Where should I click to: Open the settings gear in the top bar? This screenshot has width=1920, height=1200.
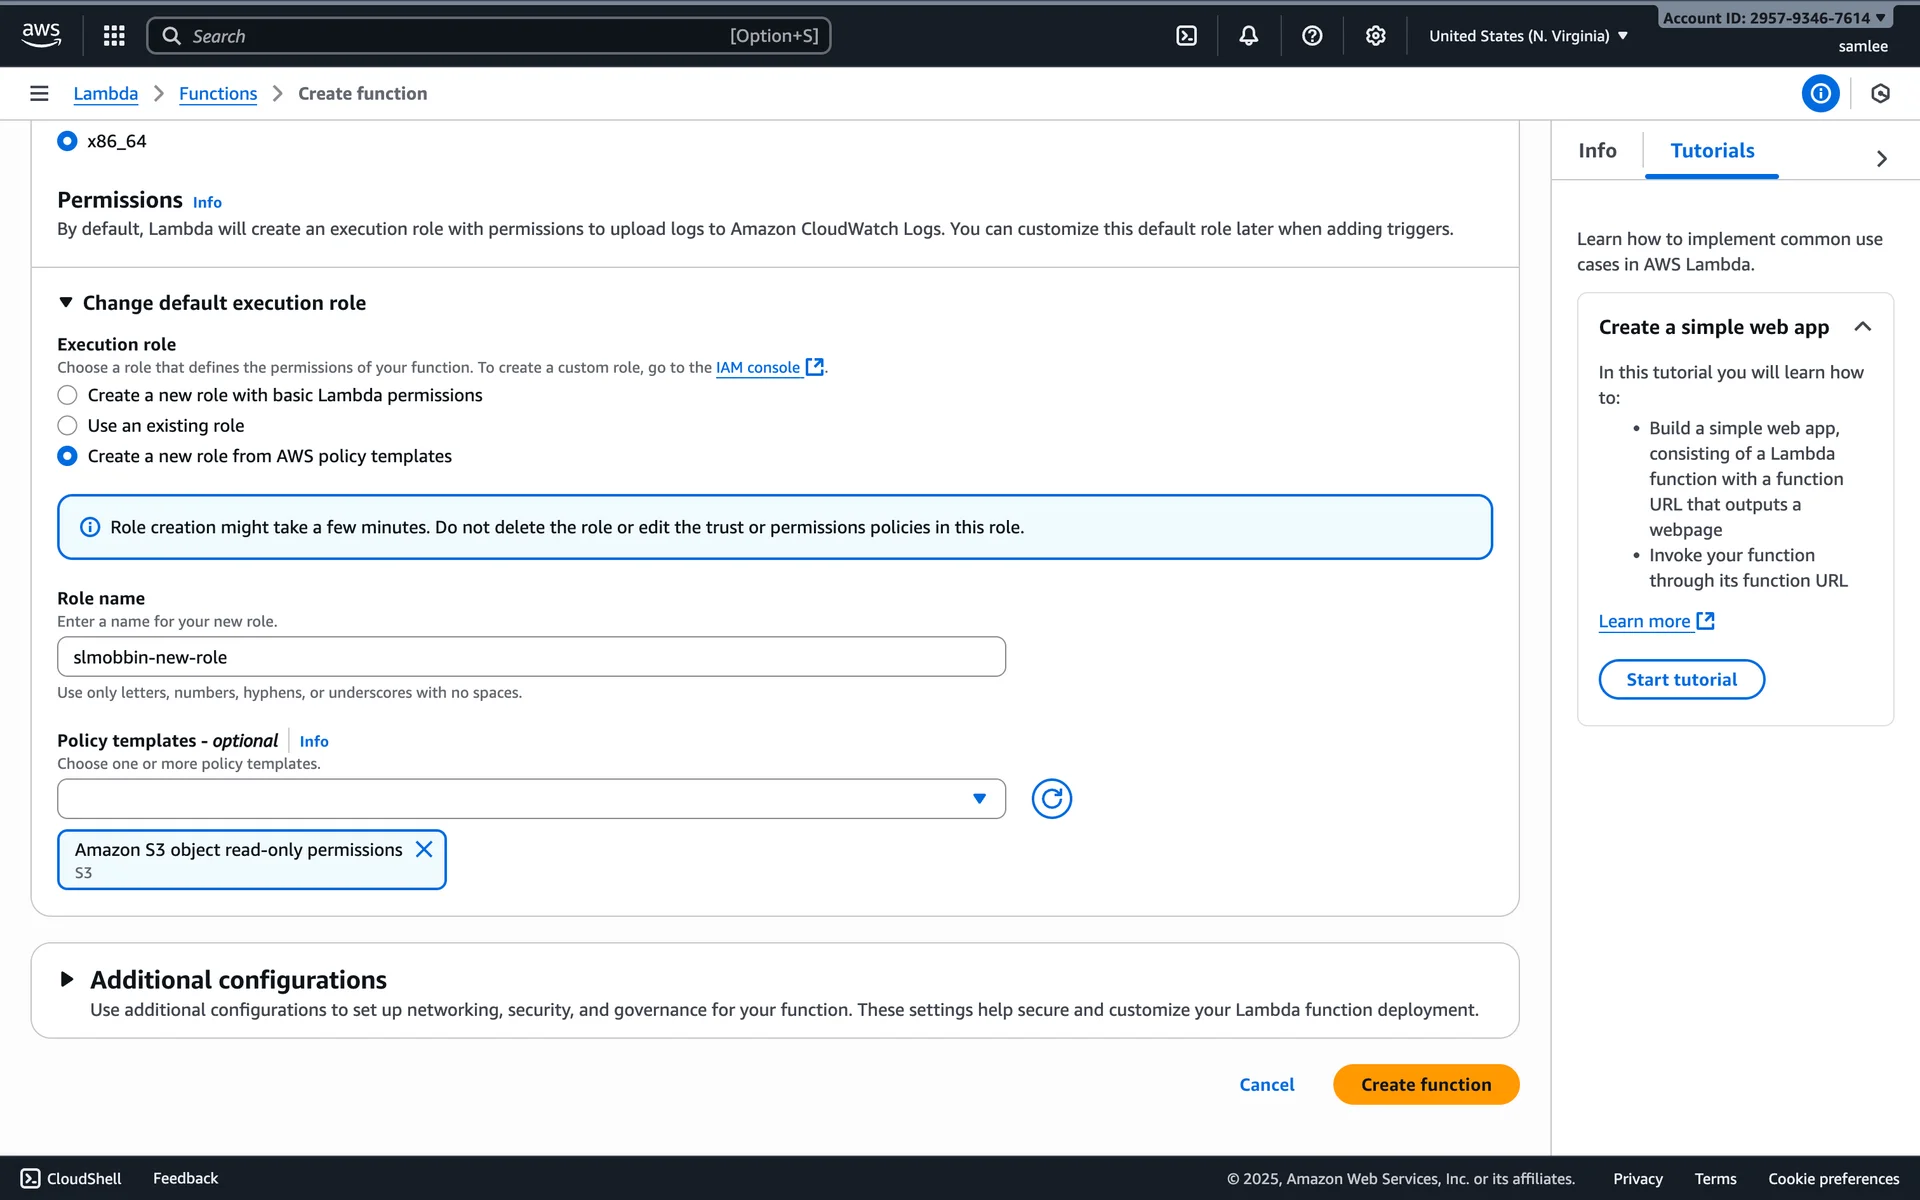pos(1376,36)
